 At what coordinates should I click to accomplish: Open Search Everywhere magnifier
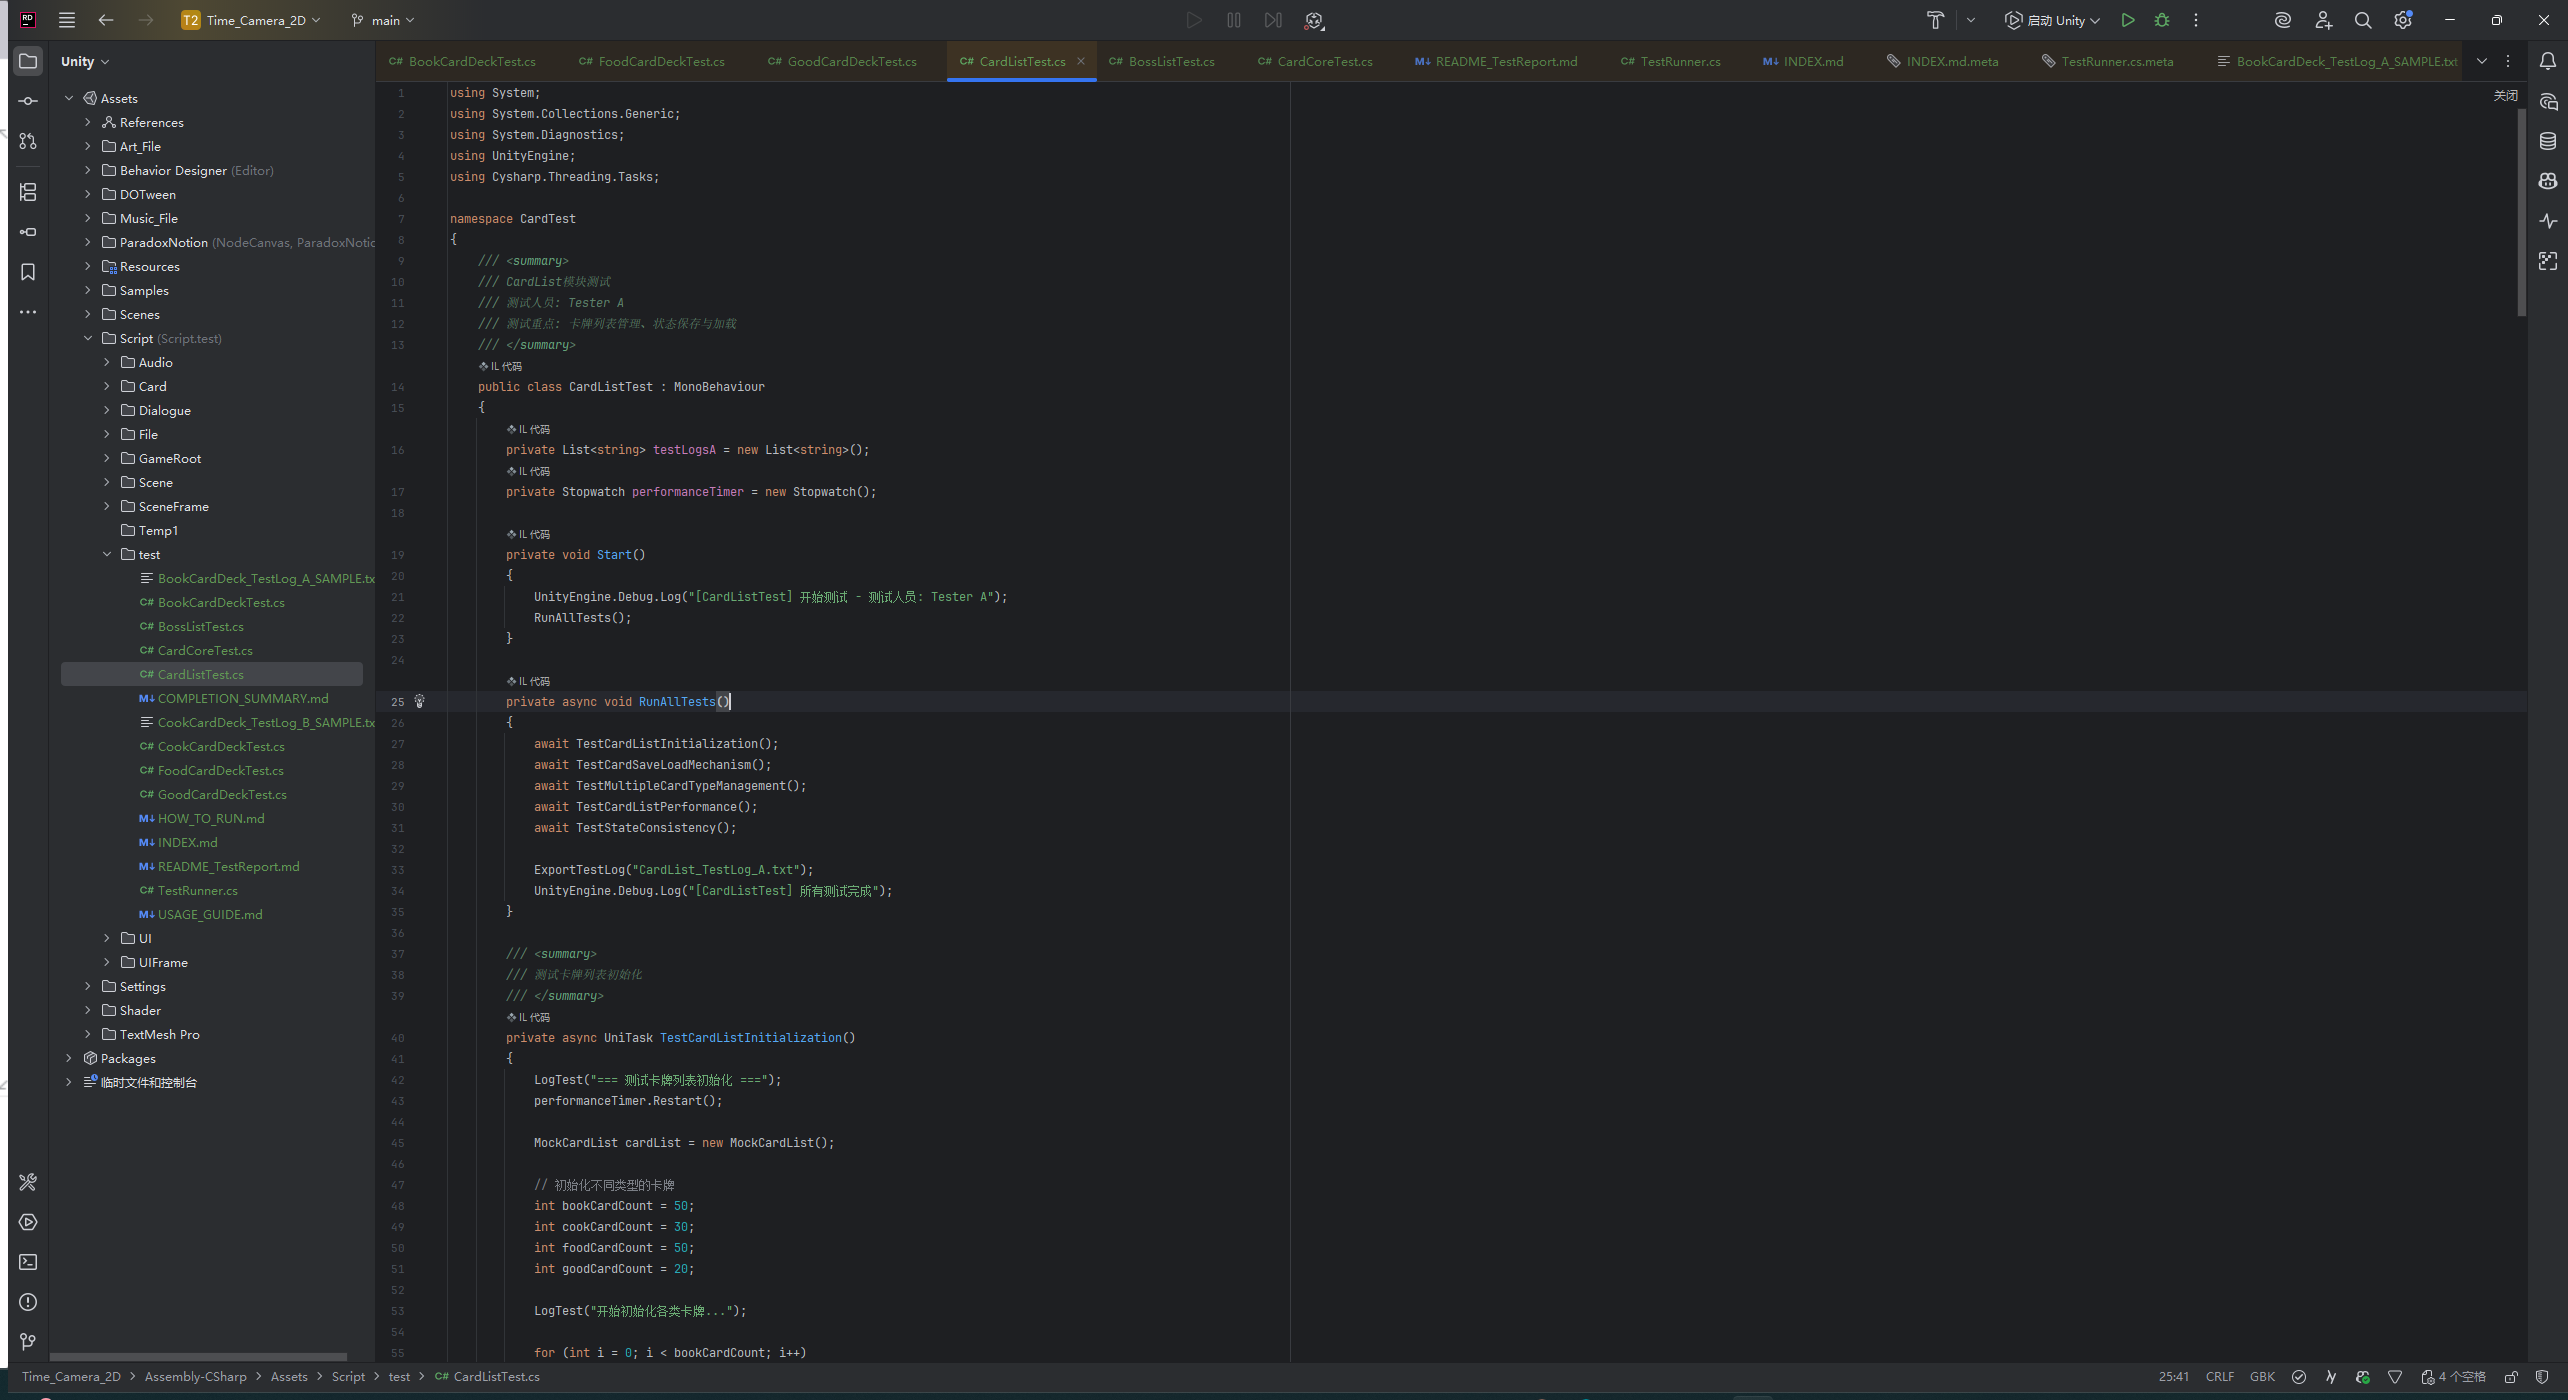pyautogui.click(x=2363, y=20)
